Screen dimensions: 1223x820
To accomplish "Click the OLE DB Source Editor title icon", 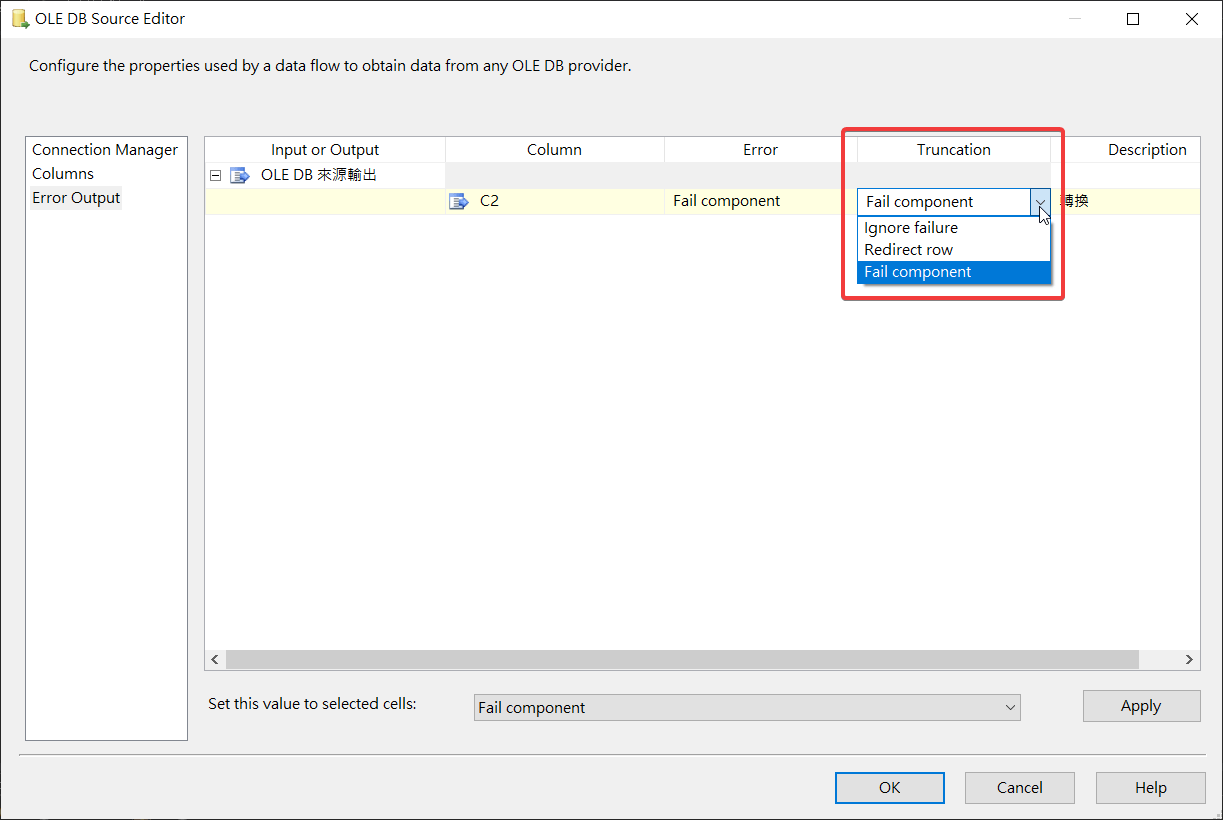I will [19, 19].
